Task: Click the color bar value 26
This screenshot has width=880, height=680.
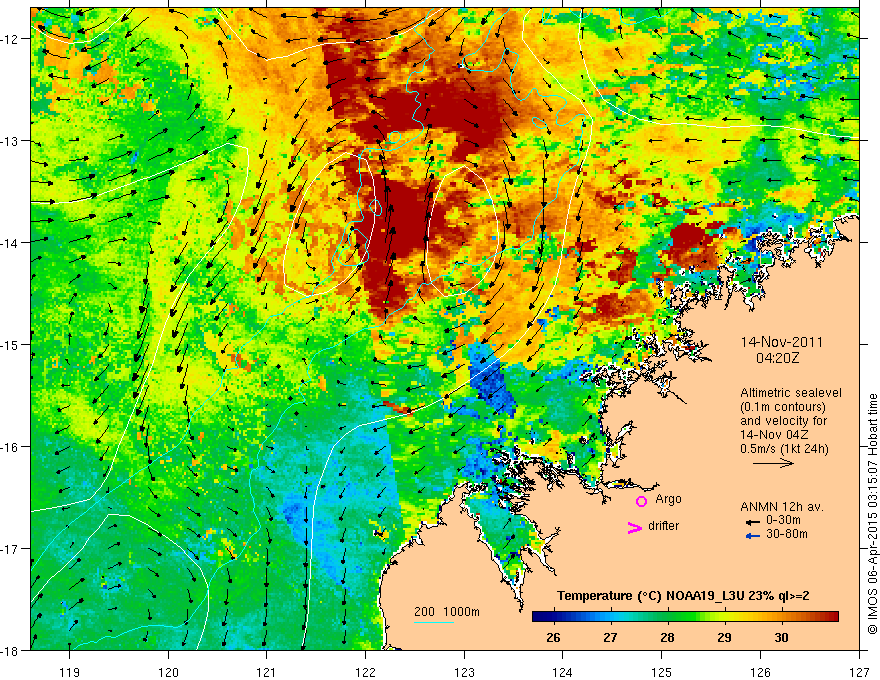Action: (x=553, y=637)
